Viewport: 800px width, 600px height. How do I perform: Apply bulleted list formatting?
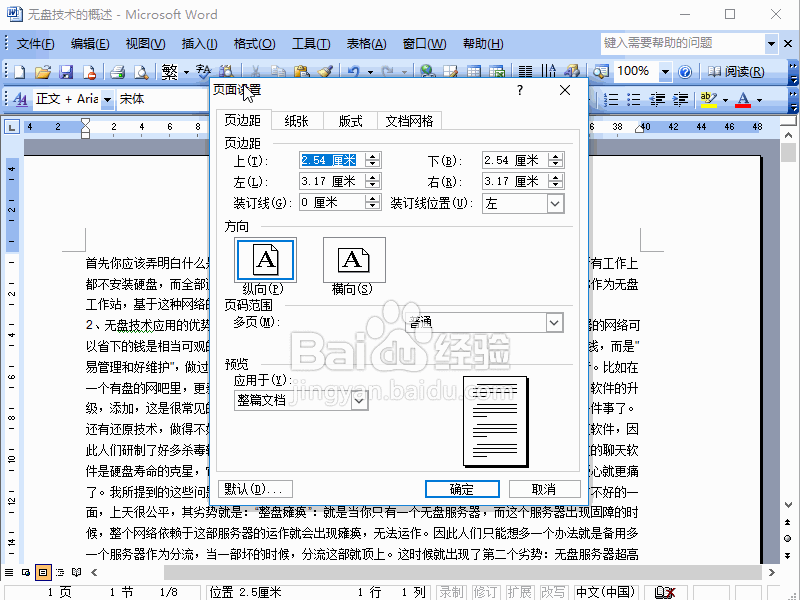point(633,99)
